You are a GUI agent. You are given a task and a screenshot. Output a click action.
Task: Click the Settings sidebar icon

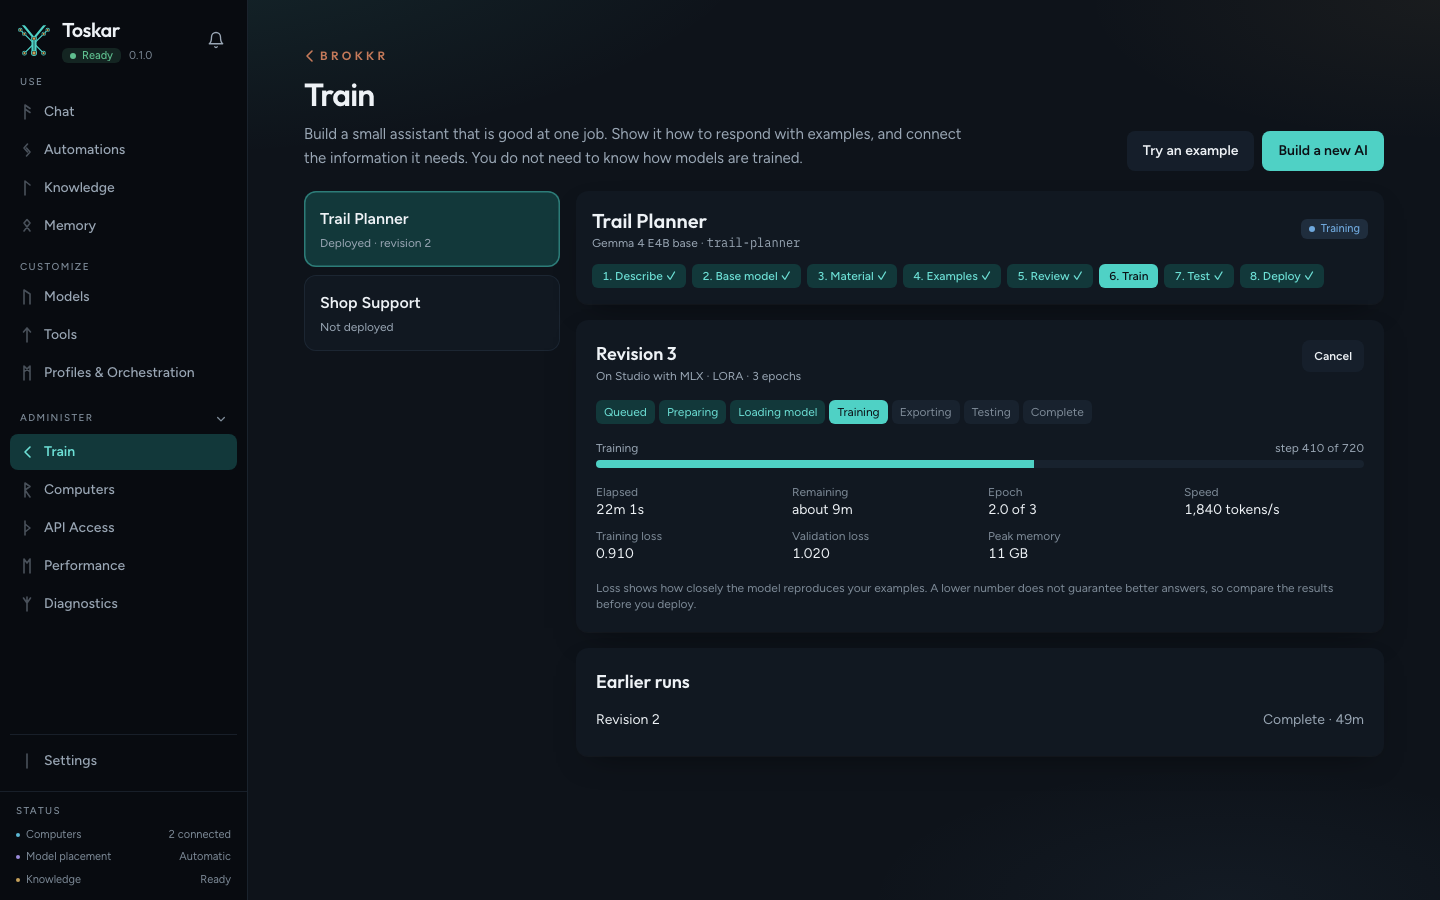[27, 761]
